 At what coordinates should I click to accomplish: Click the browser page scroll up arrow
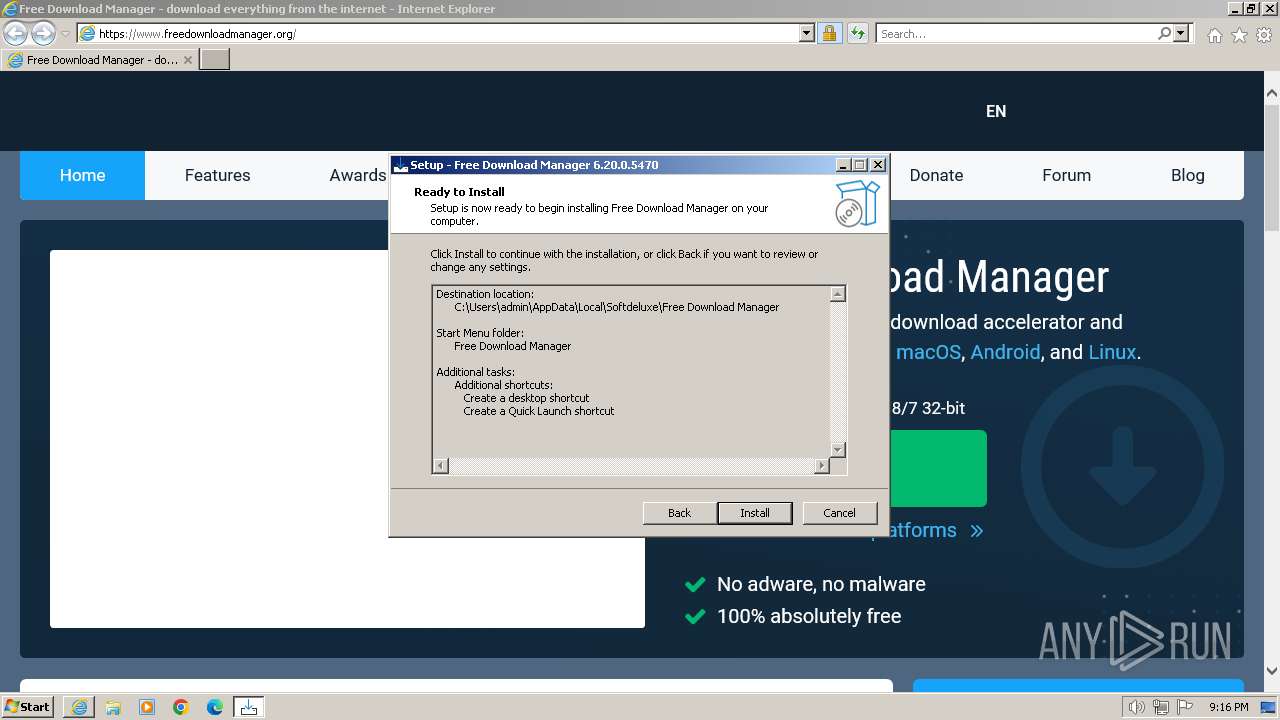tap(1272, 94)
